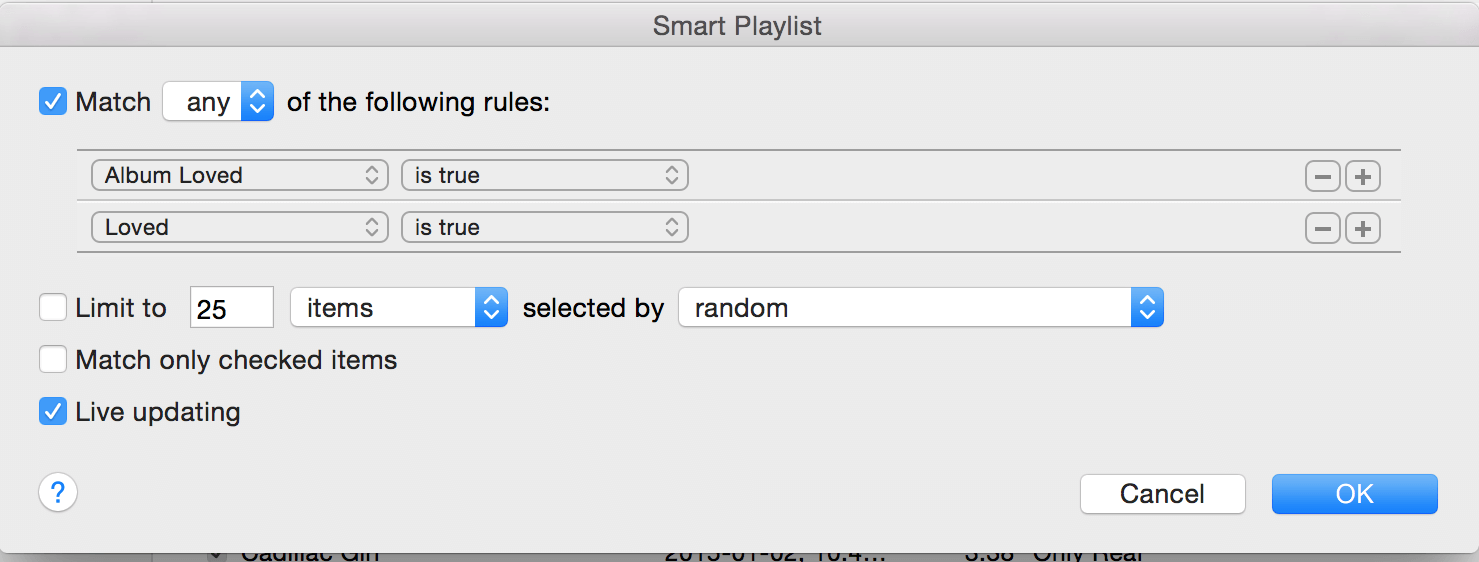This screenshot has width=1479, height=562.
Task: Uncheck the Match rules checkbox
Action: point(53,101)
